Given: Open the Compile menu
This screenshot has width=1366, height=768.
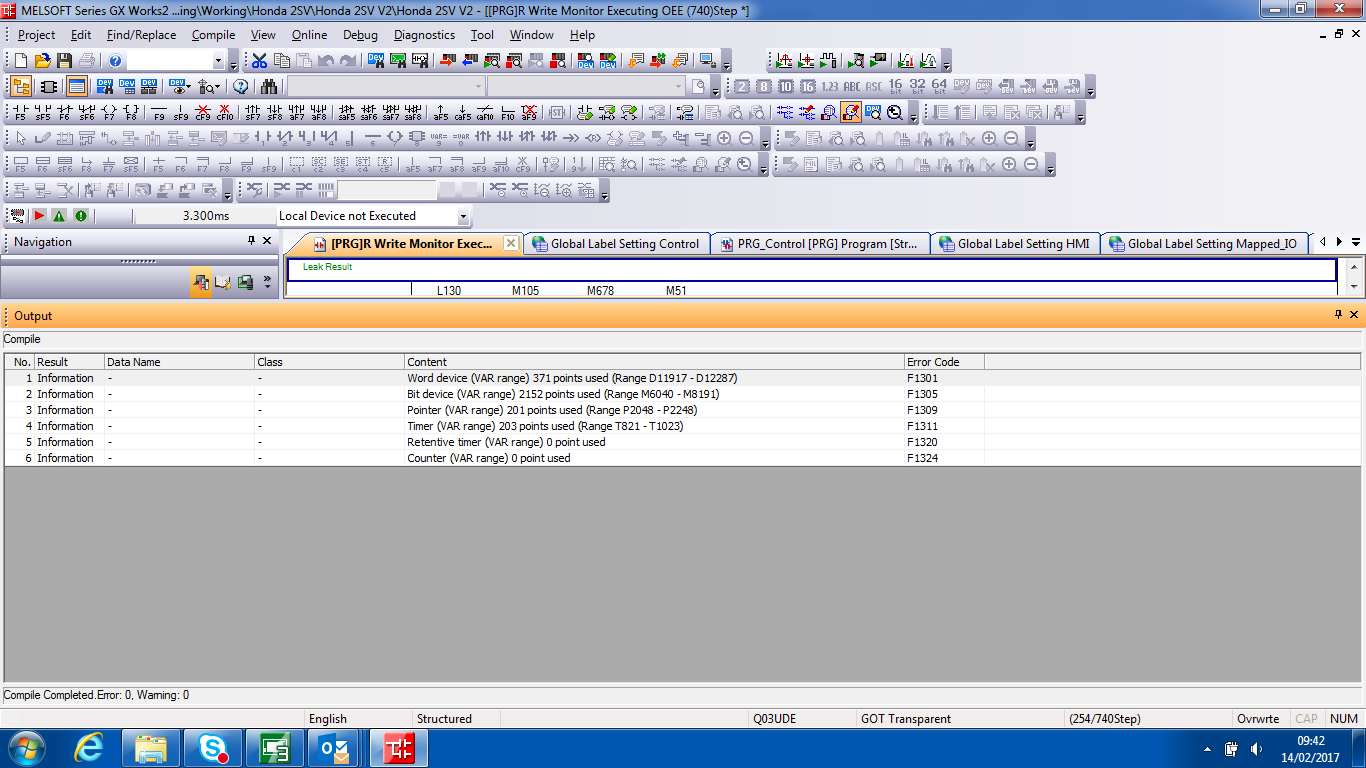Looking at the screenshot, I should click(x=213, y=35).
